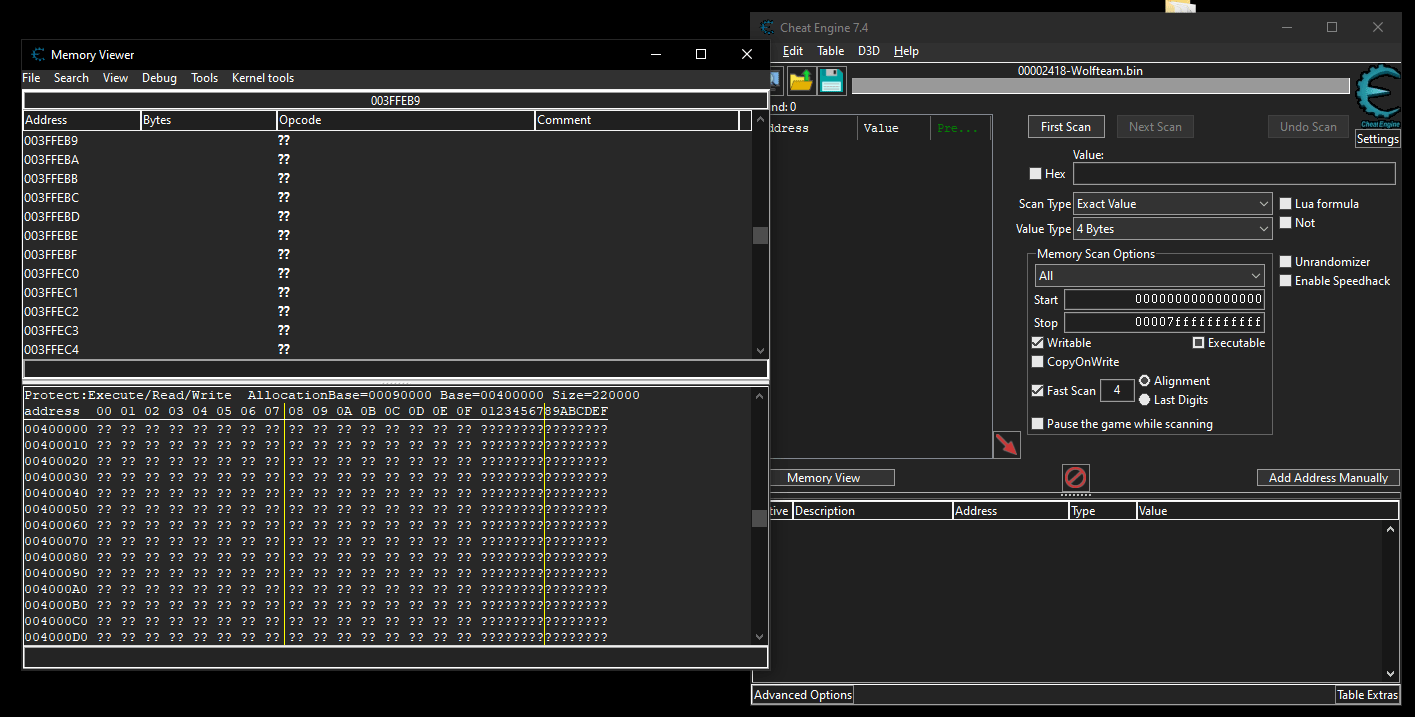Open the D3D menu in Cheat Engine
Image resolution: width=1415 pixels, height=717 pixels.
(x=869, y=51)
